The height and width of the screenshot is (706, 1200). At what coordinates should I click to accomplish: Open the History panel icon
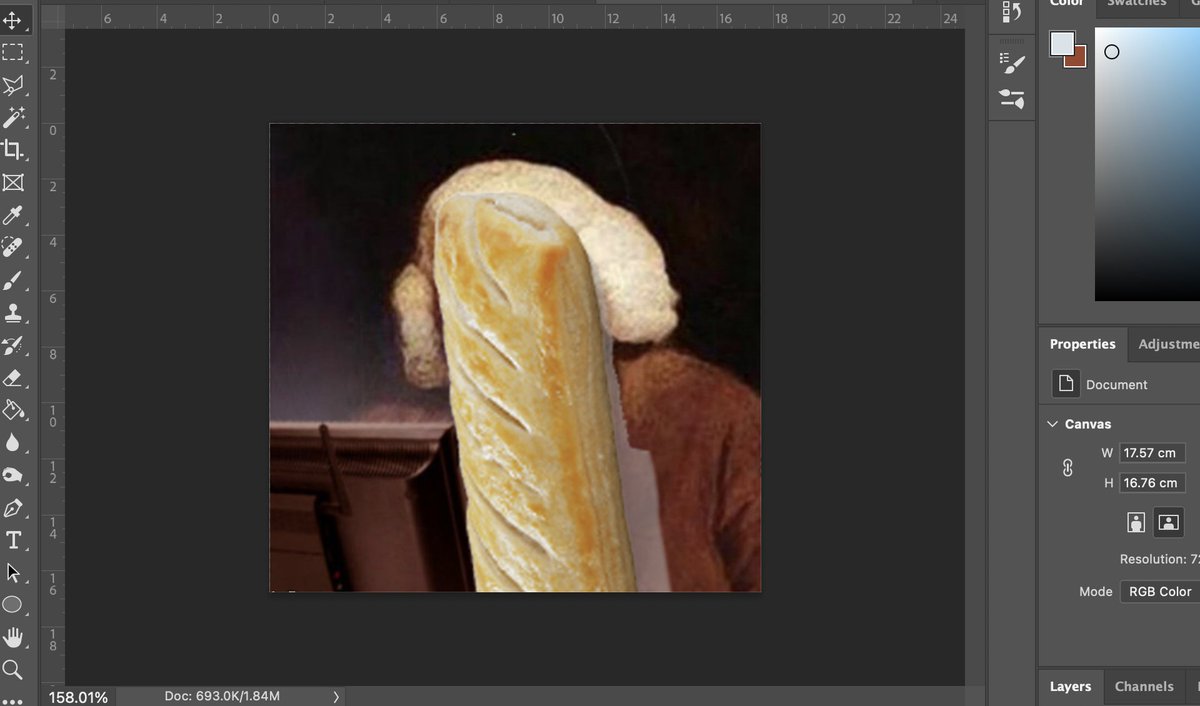pyautogui.click(x=1012, y=11)
